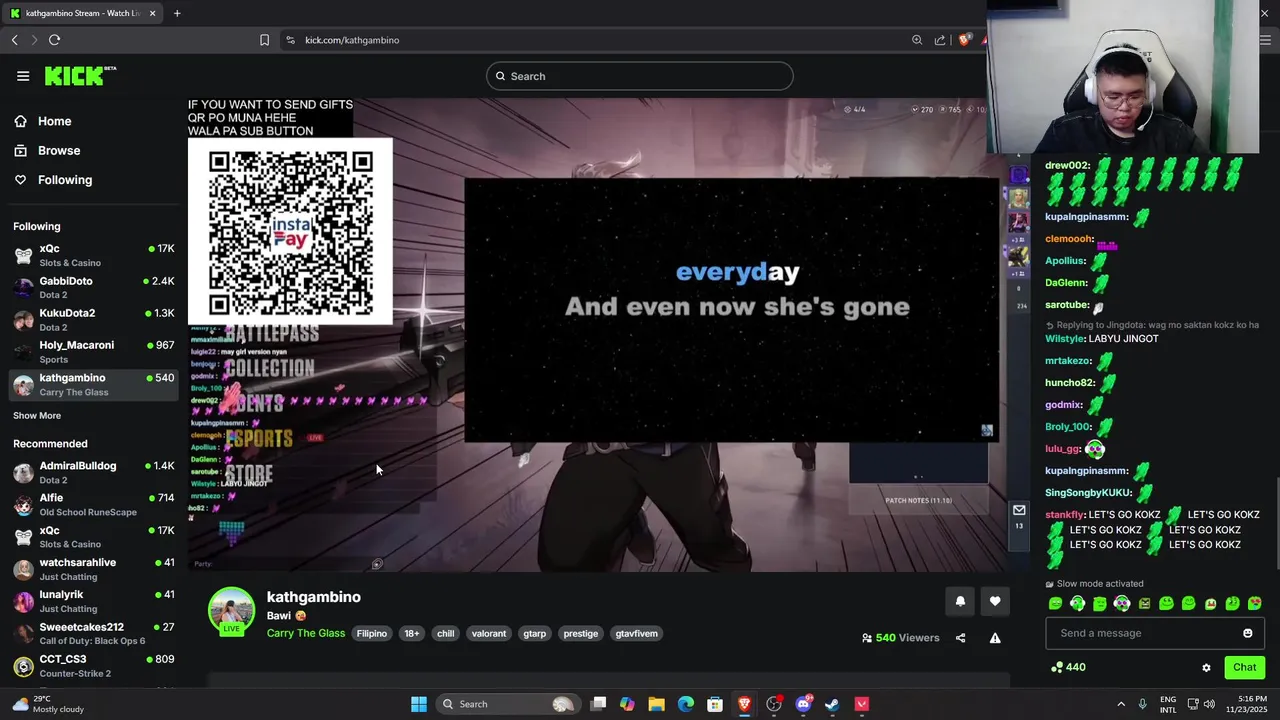Open the zoom control in the address bar
The image size is (1280, 720).
point(917,40)
